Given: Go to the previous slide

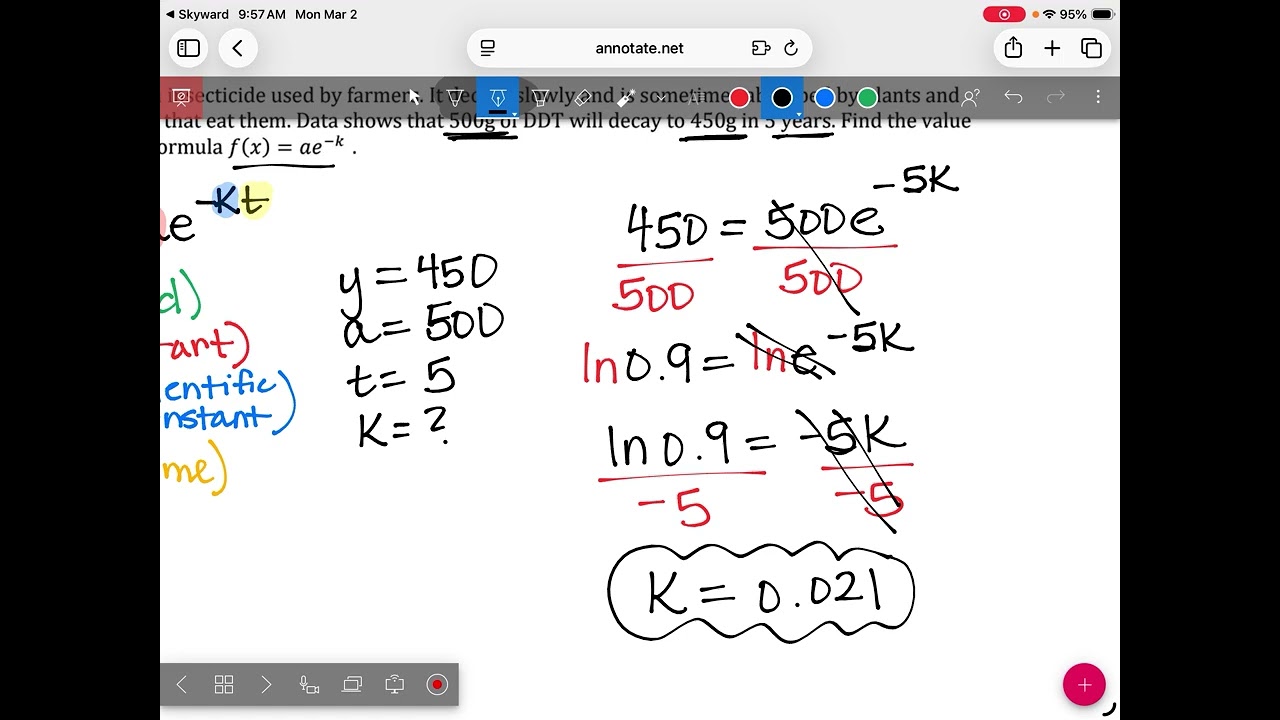Looking at the screenshot, I should pyautogui.click(x=181, y=685).
